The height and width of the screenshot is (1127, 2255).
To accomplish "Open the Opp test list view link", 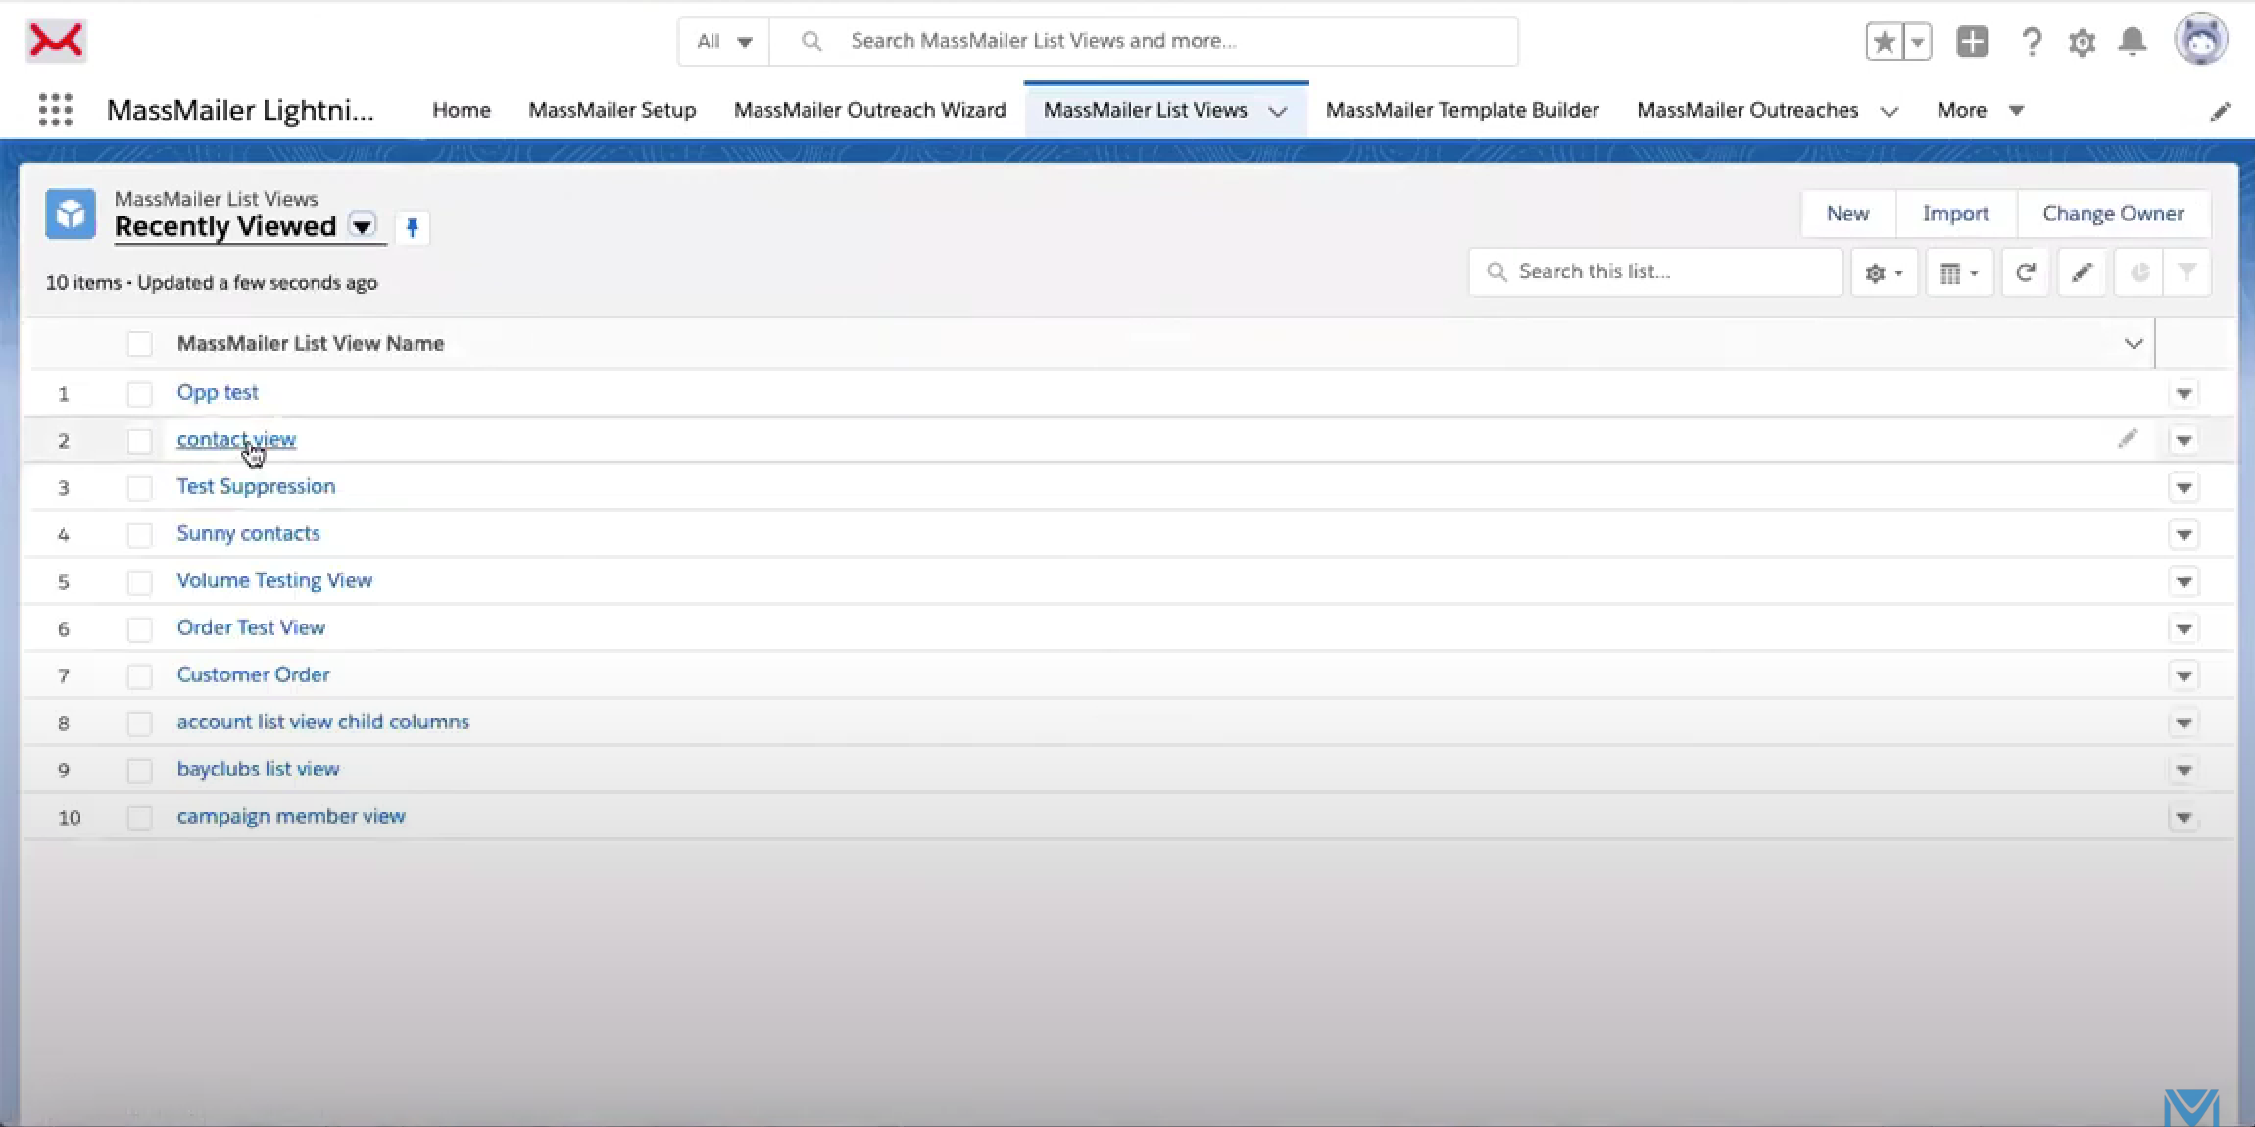I will 218,393.
